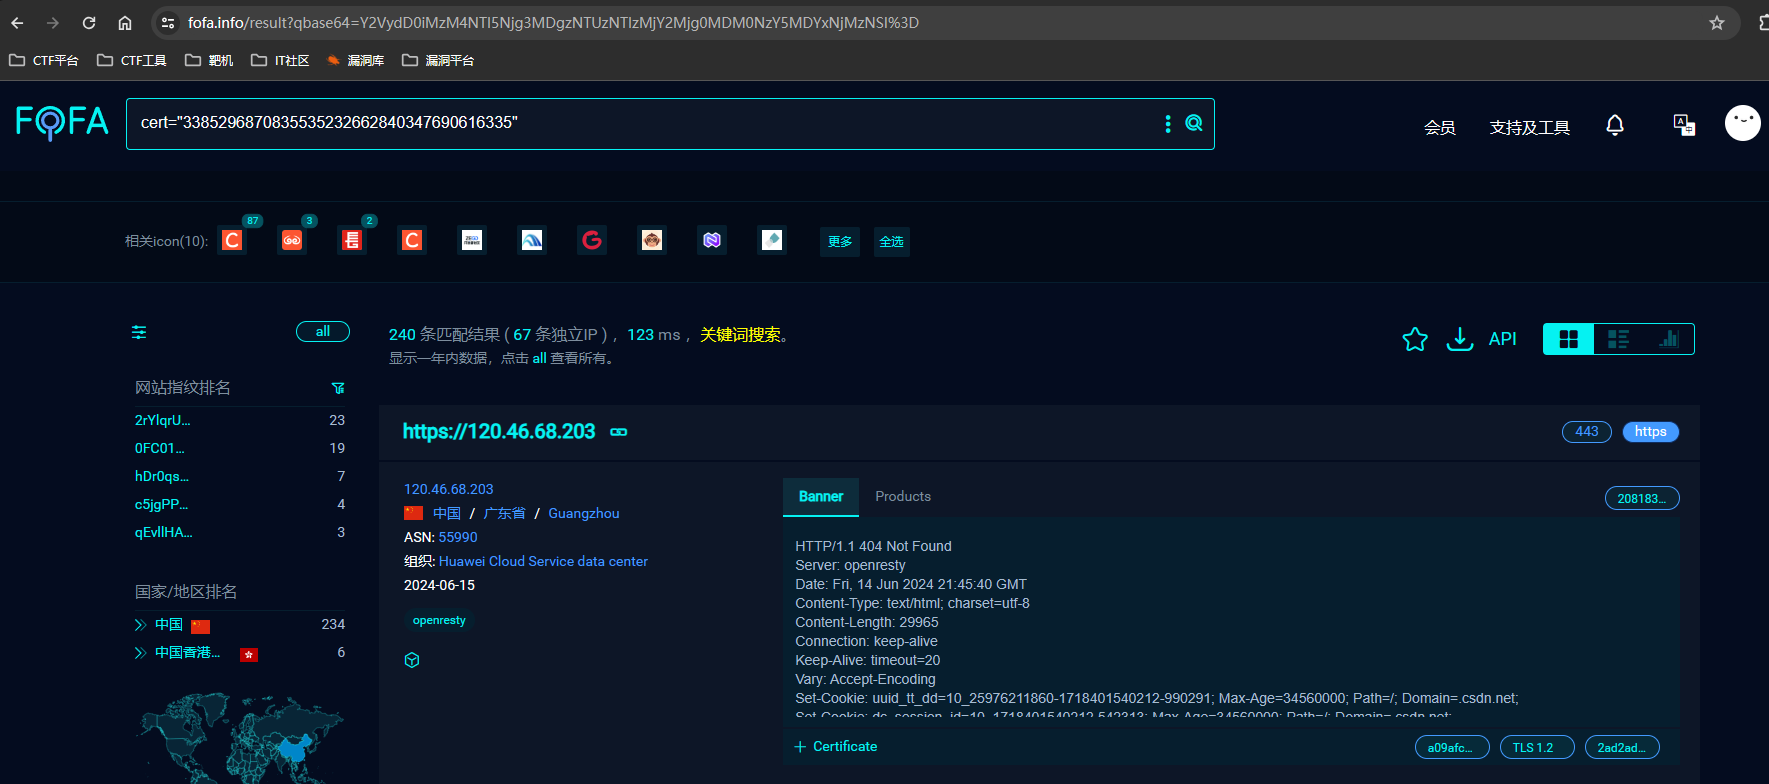Switch to statistics chart view
1769x784 pixels.
1668,339
